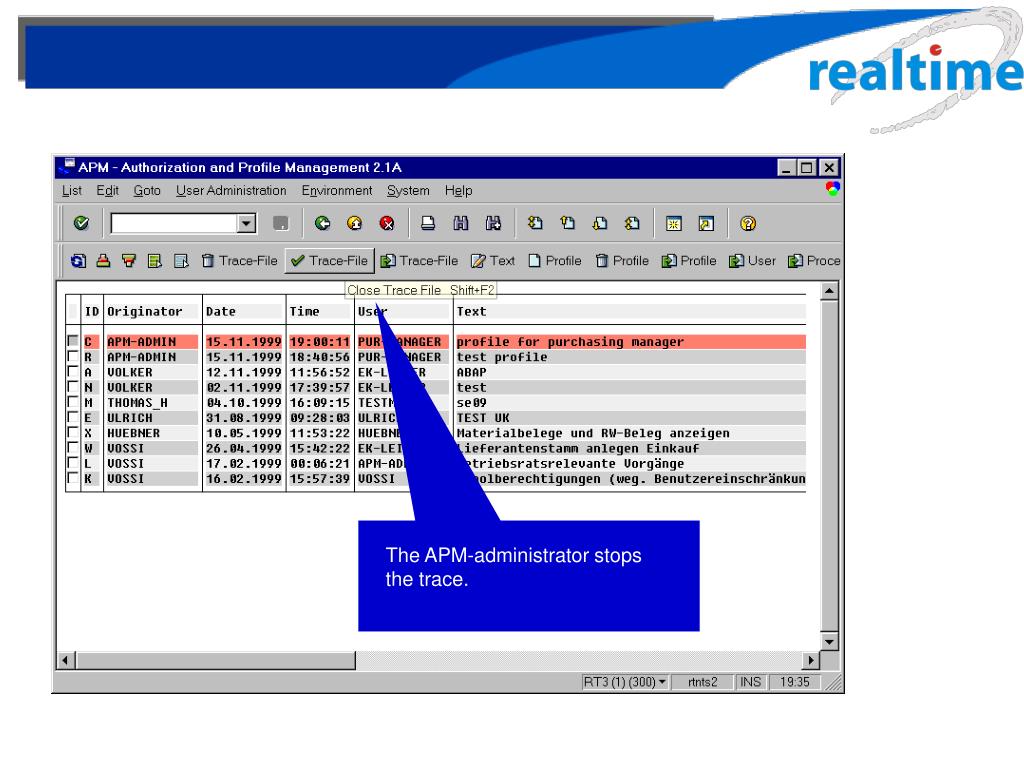Viewport: 1024px width, 768px height.
Task: Click the Text edit button
Action: [x=493, y=261]
